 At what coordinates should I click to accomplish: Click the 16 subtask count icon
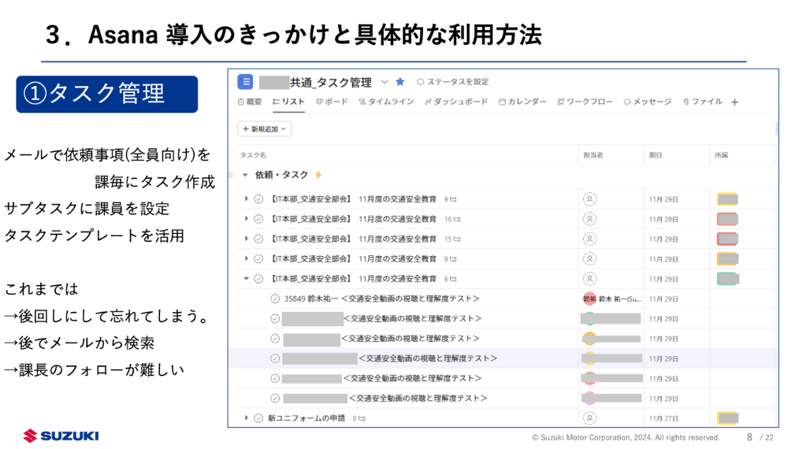(x=453, y=219)
